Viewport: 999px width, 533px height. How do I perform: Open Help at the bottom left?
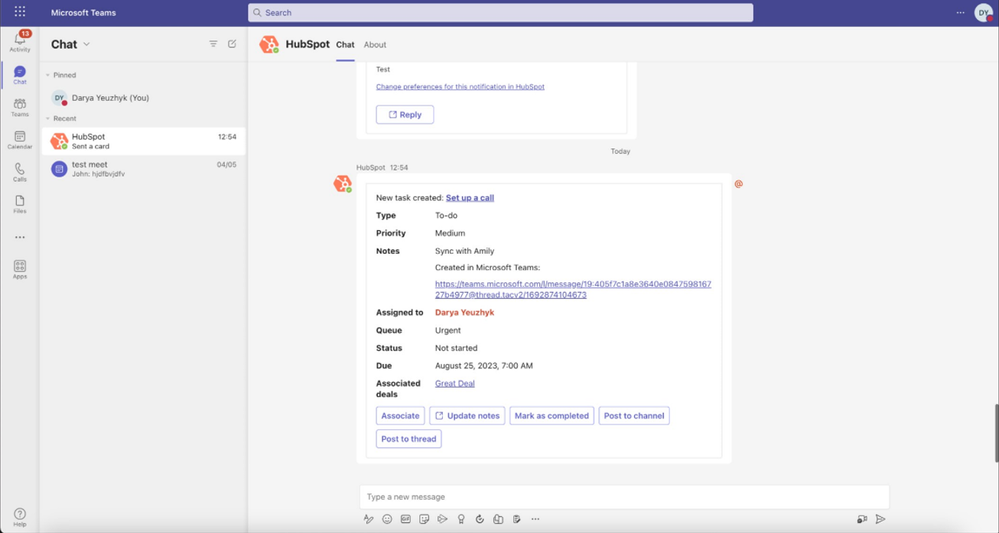coord(20,517)
